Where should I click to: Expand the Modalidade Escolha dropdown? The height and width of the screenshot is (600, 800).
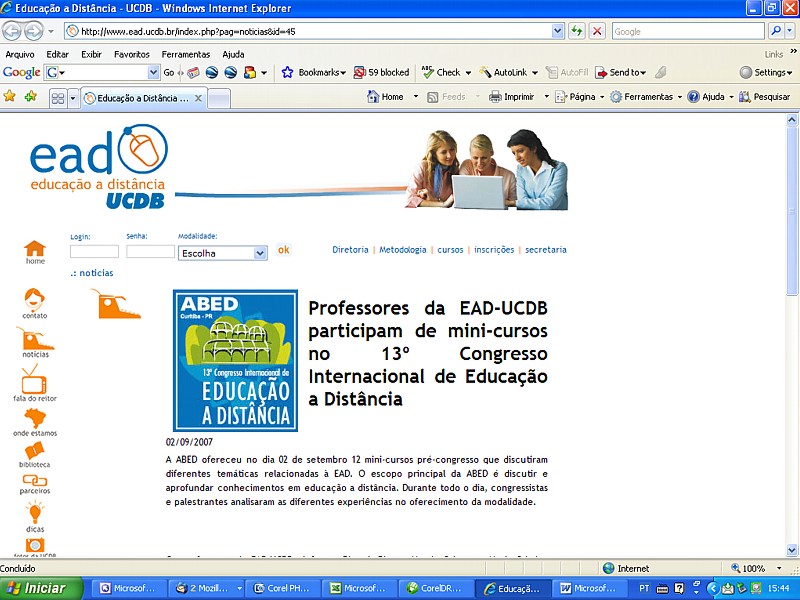coord(260,254)
